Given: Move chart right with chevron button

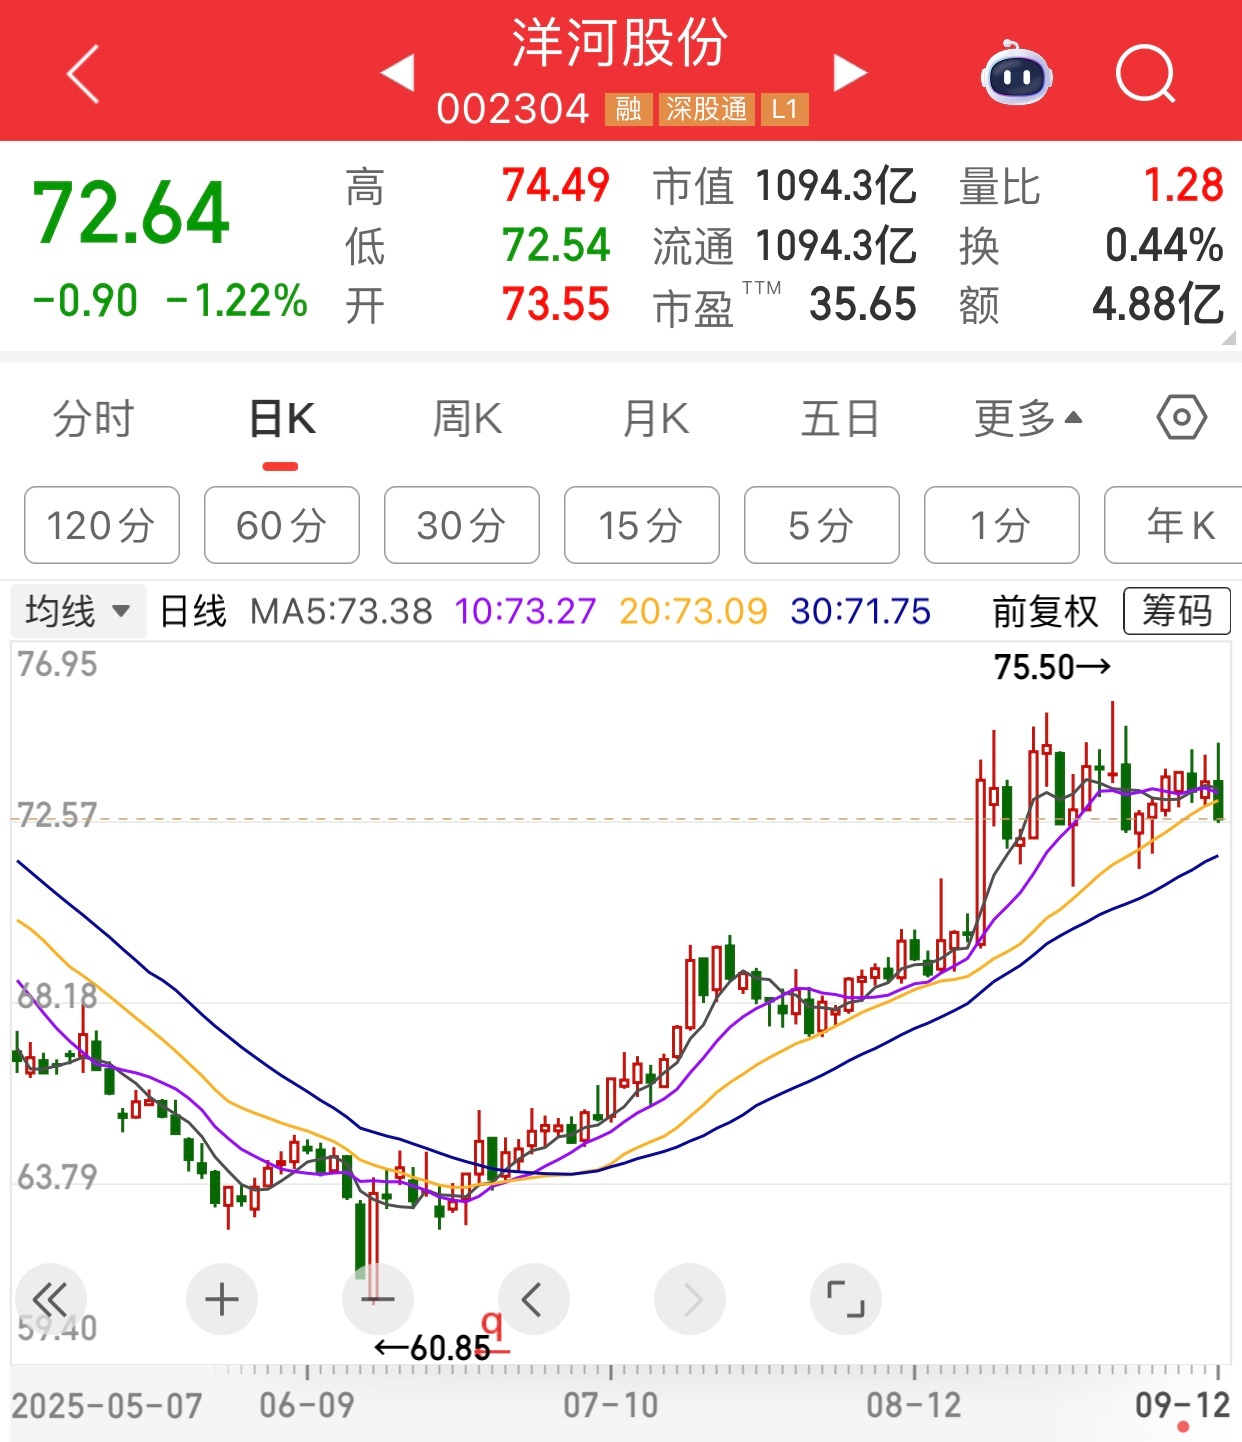Looking at the screenshot, I should 690,1299.
